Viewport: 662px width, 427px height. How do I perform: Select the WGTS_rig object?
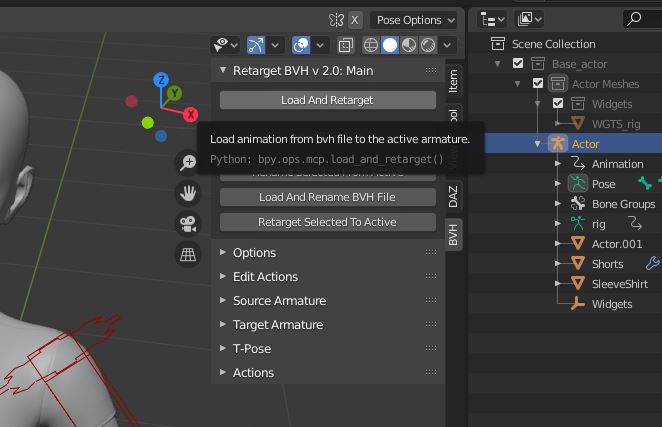coord(616,124)
